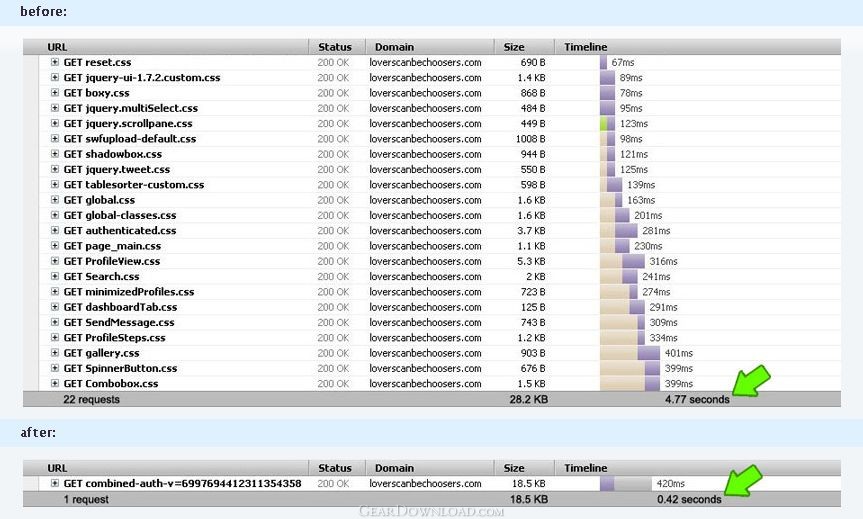Image resolution: width=863 pixels, height=519 pixels.
Task: Click the 281ms timeline bar for authenticated.css
Action: pos(619,231)
